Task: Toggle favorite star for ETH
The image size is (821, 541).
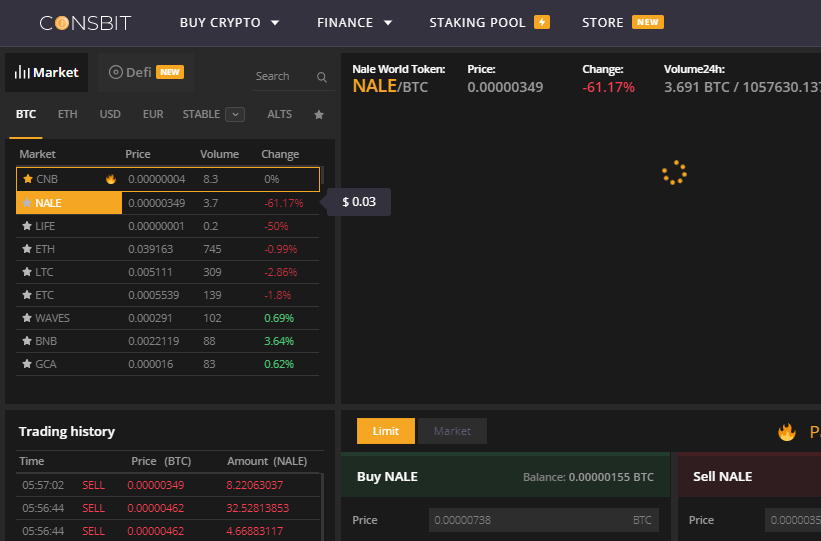Action: tap(27, 249)
